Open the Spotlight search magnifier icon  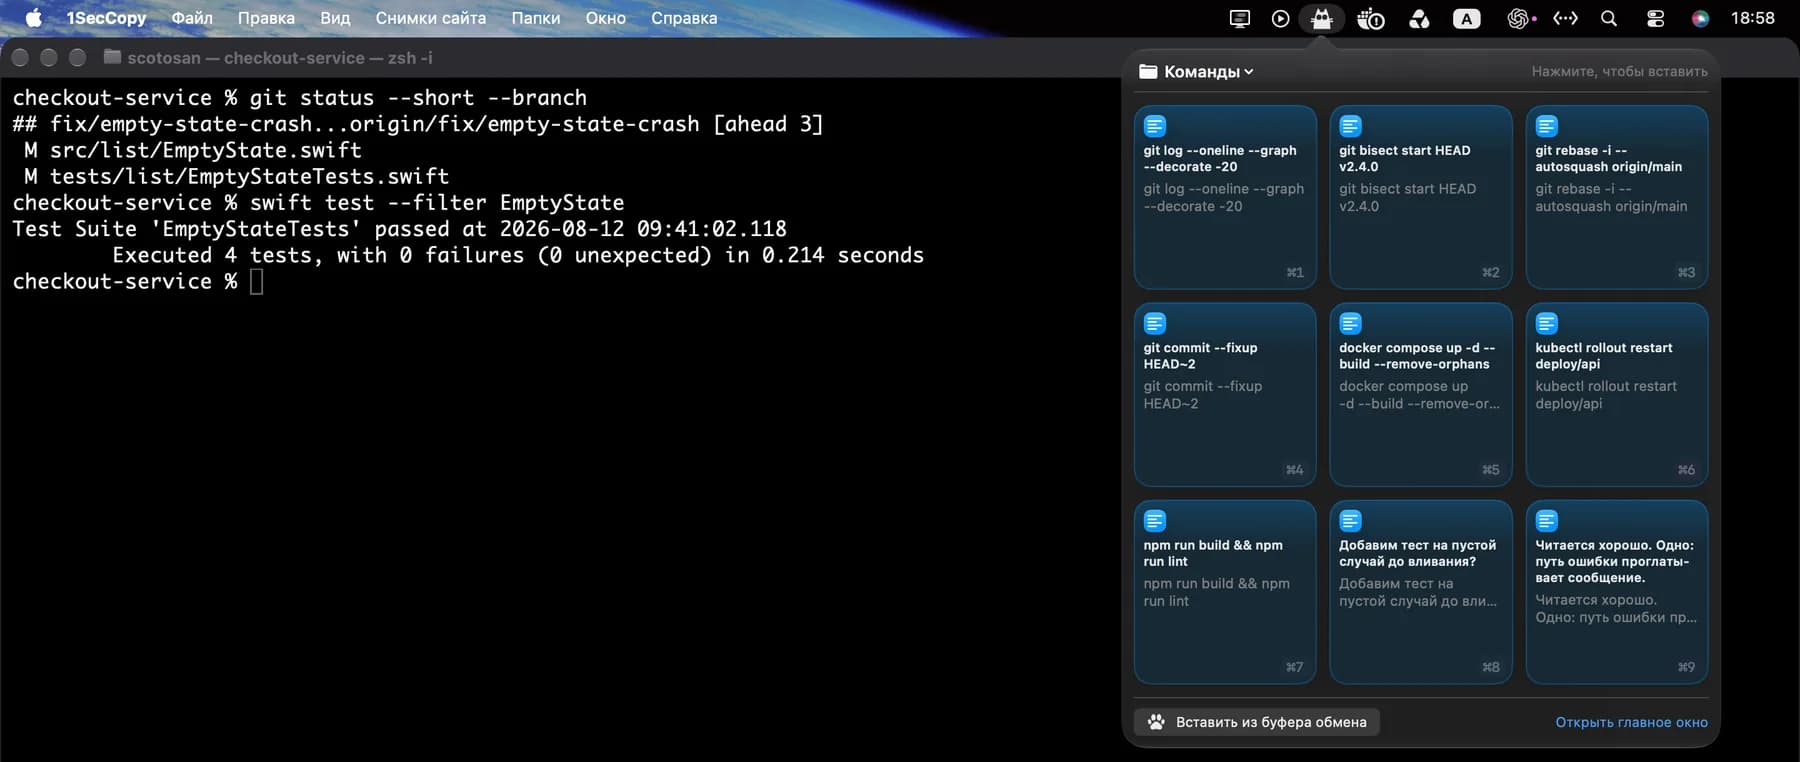tap(1609, 18)
